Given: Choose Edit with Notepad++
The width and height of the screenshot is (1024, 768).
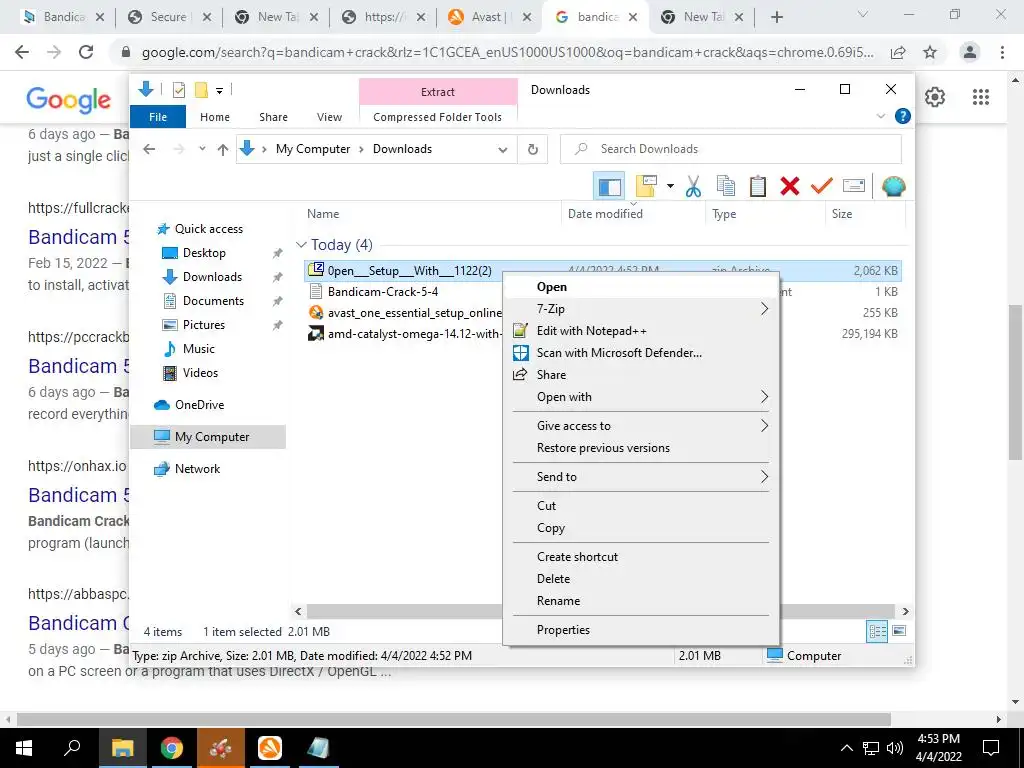Looking at the screenshot, I should [641, 331].
